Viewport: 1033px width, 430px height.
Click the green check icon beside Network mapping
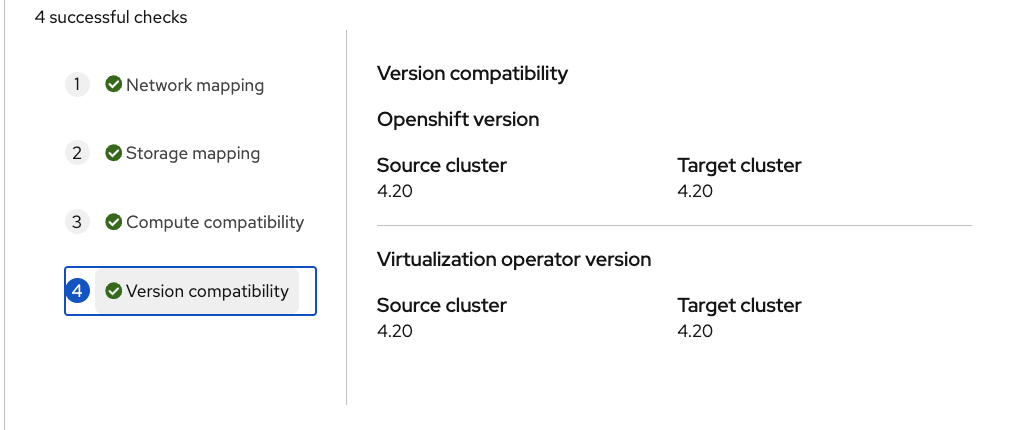tap(114, 85)
